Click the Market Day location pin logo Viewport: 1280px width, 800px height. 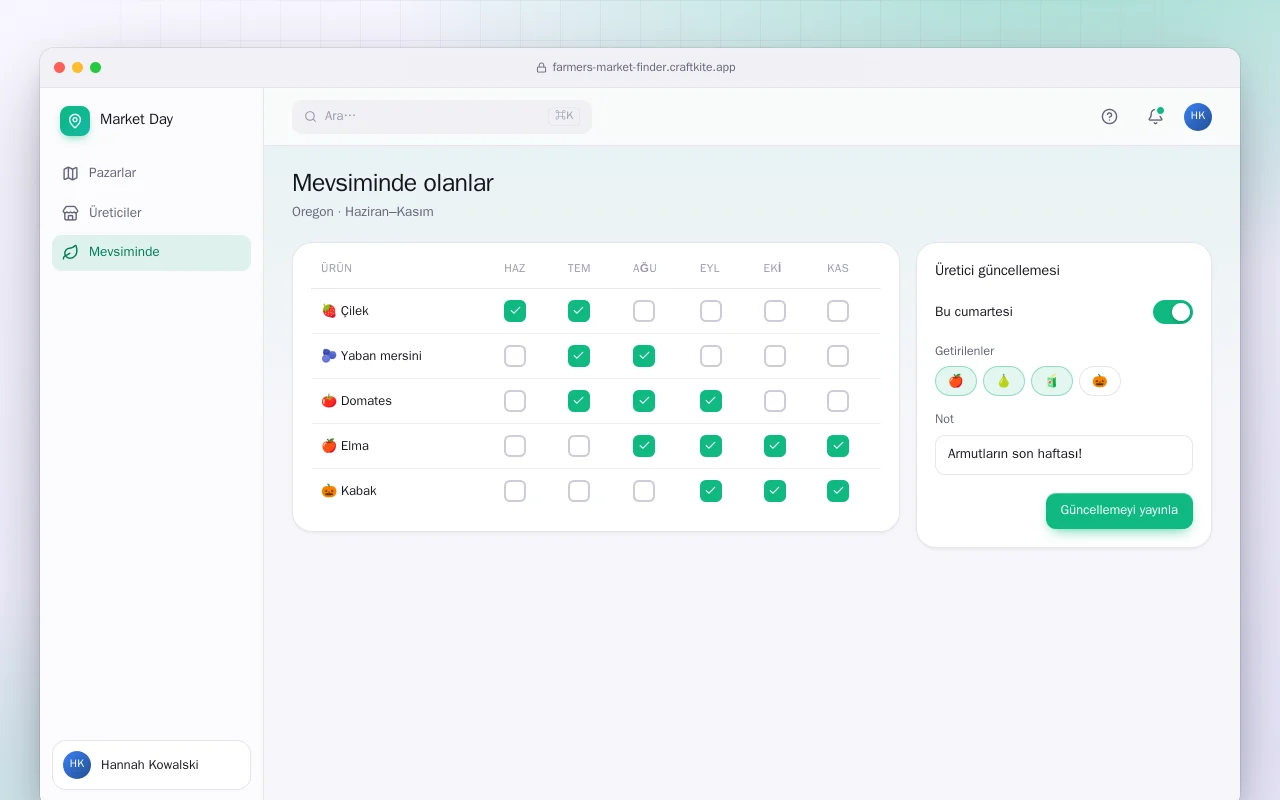tap(75, 121)
